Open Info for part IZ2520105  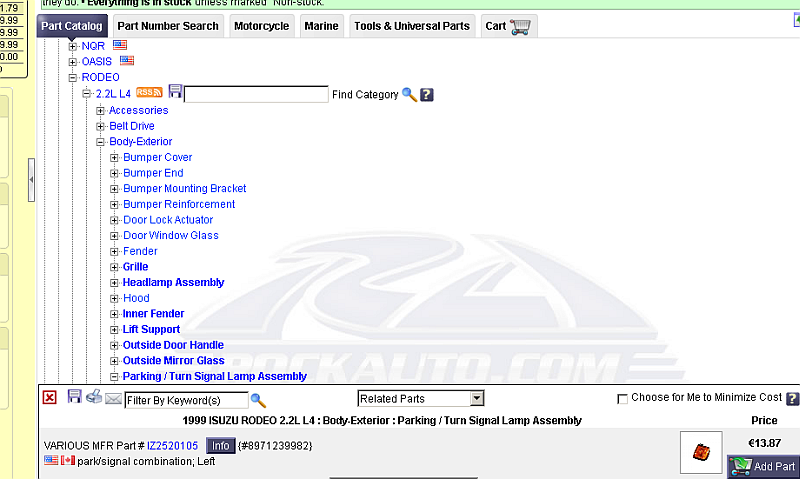tap(220, 446)
